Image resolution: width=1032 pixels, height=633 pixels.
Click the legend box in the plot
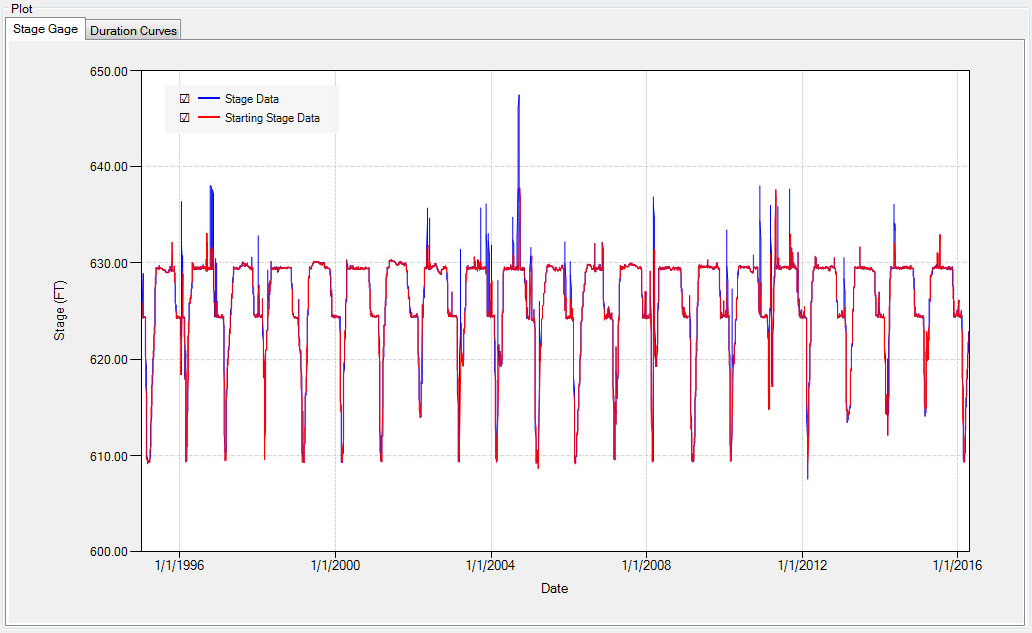[253, 106]
